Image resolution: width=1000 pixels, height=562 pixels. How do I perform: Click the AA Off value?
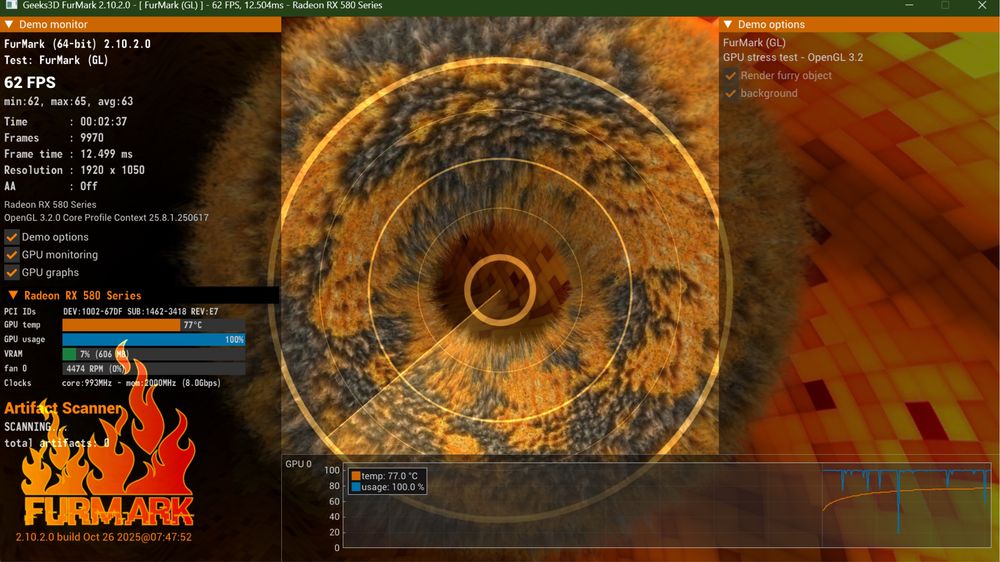[x=89, y=186]
